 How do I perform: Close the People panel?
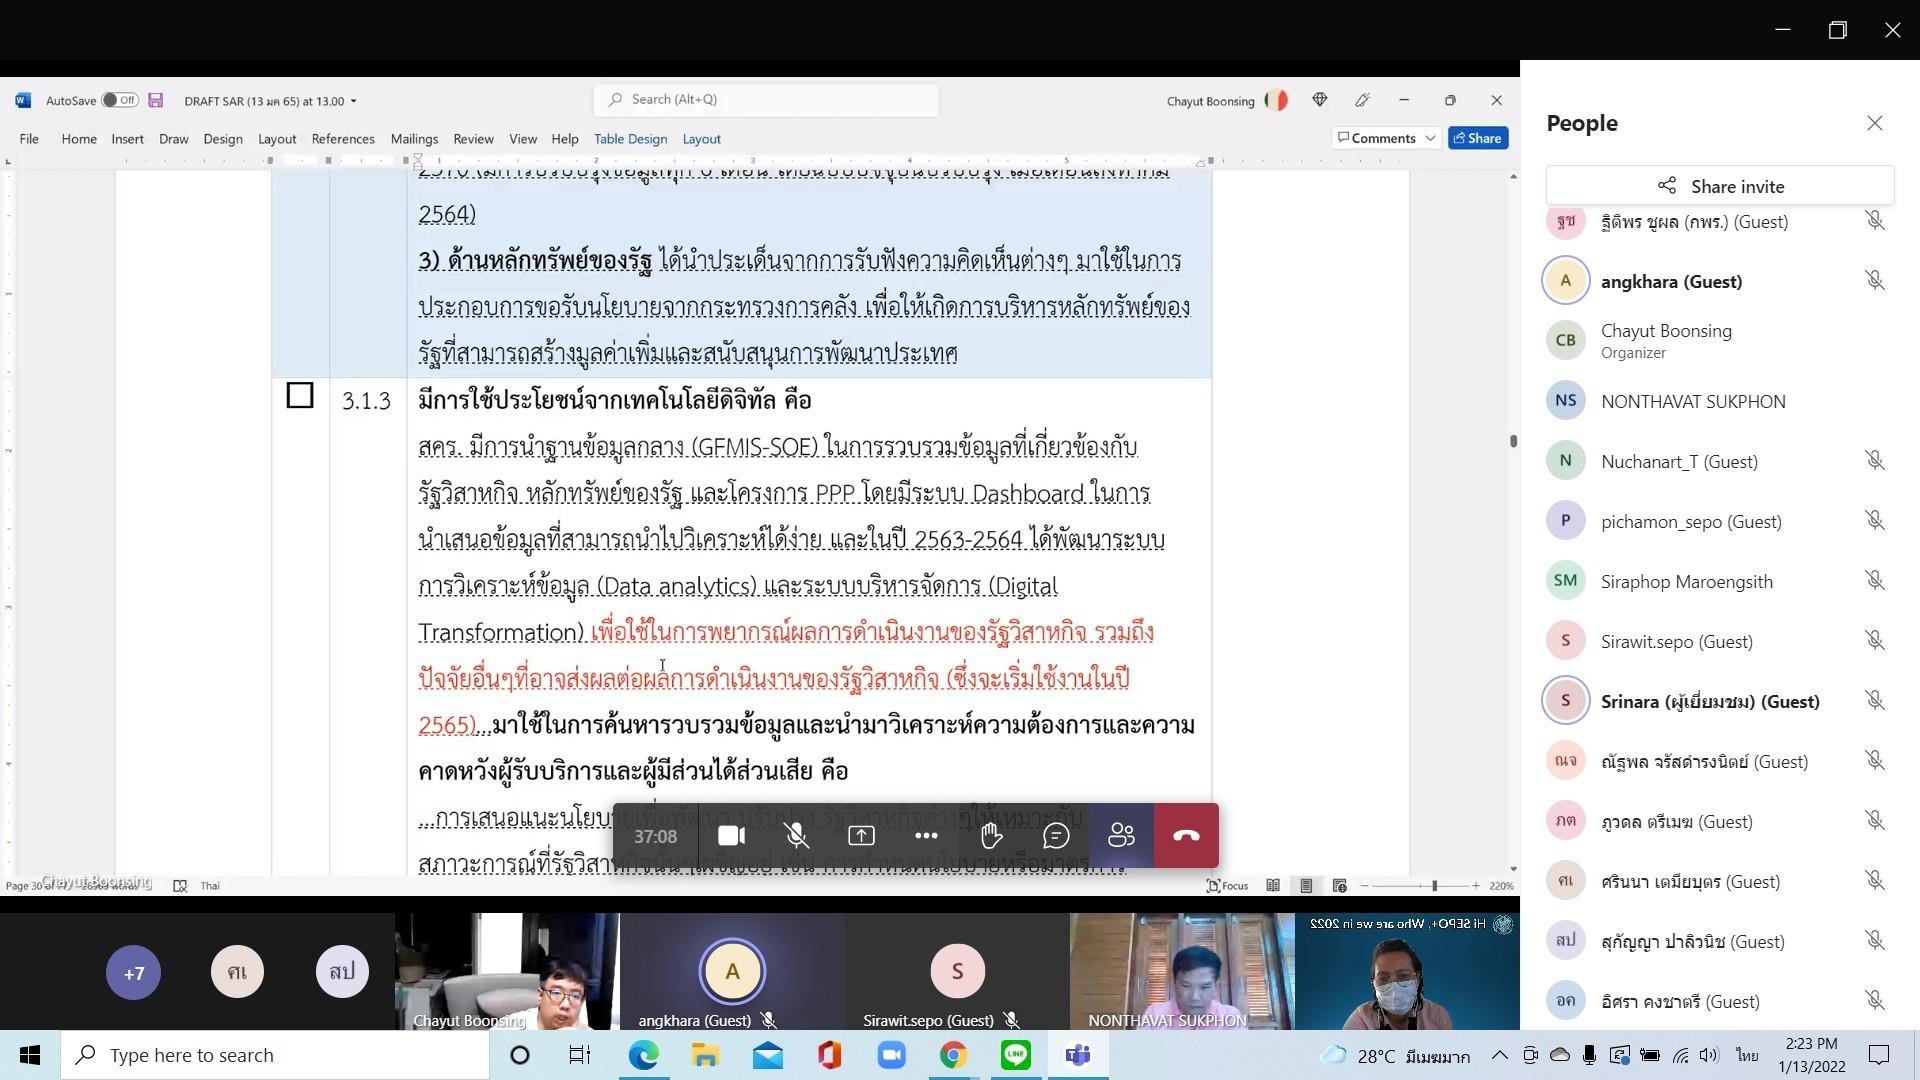1874,123
